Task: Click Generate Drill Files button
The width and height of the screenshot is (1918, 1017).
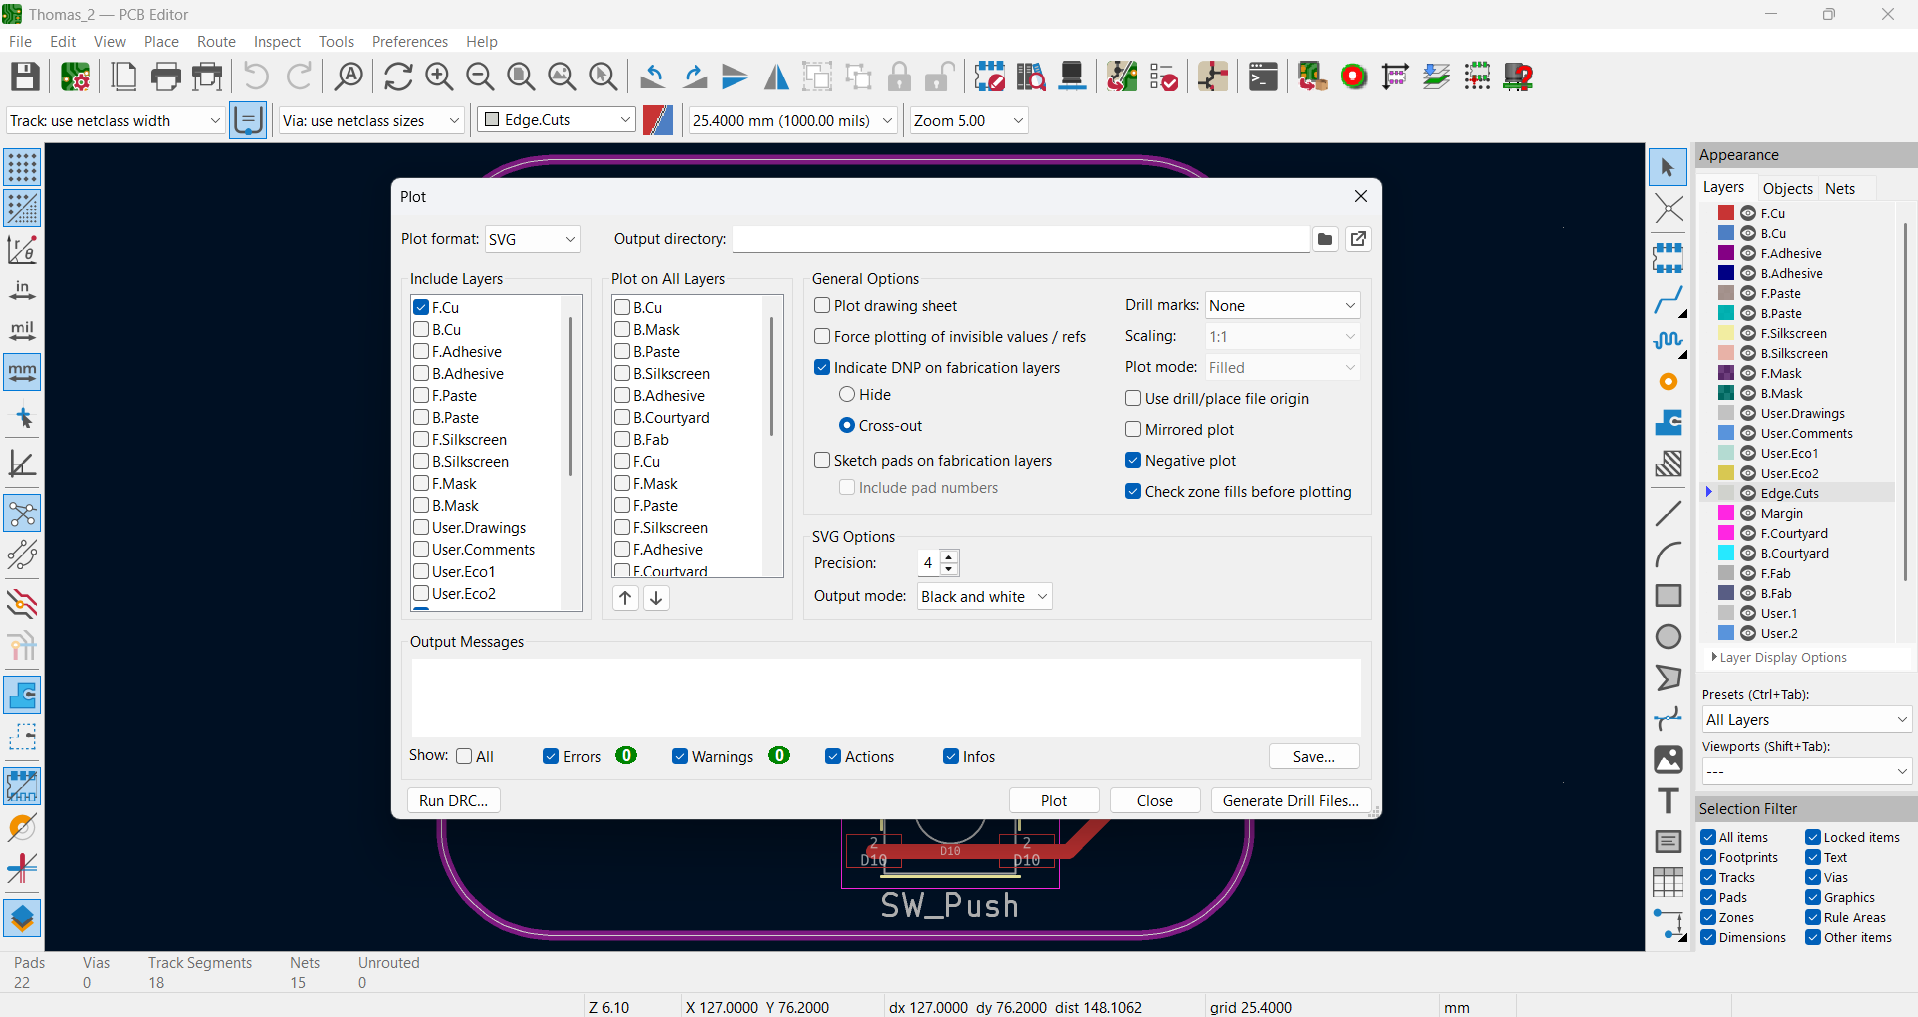Action: 1290,800
